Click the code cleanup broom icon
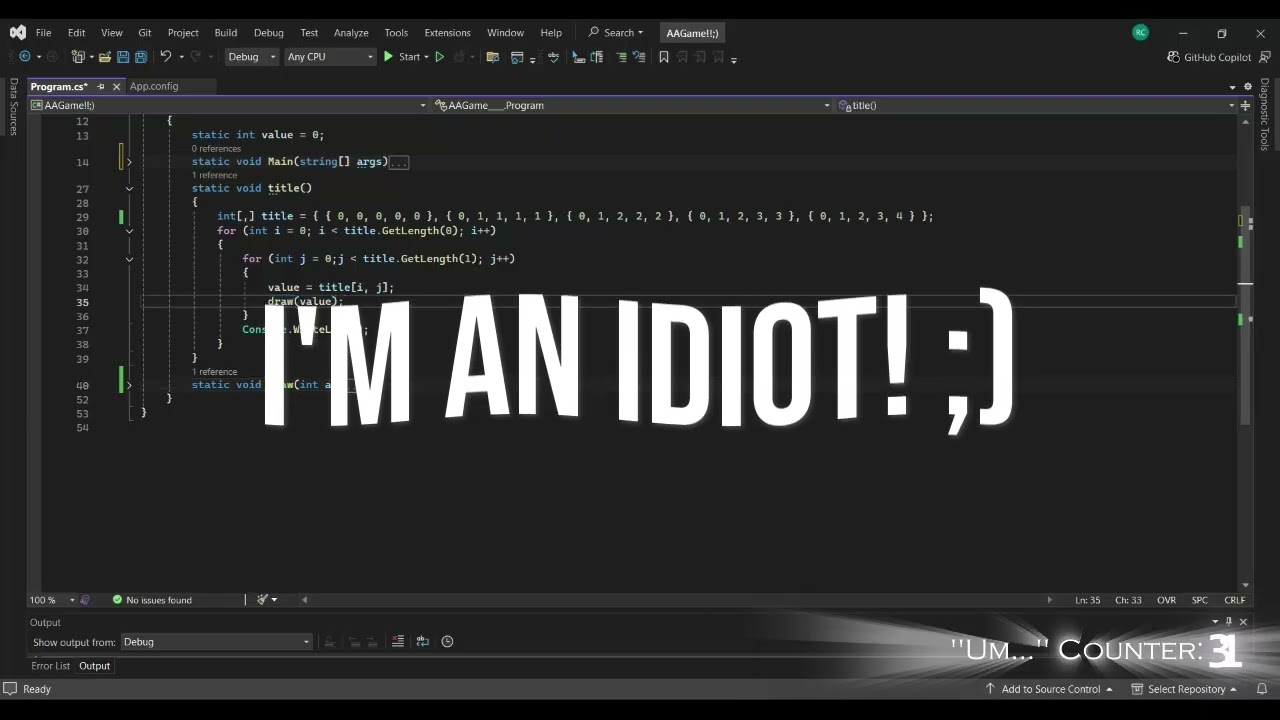 (x=262, y=600)
